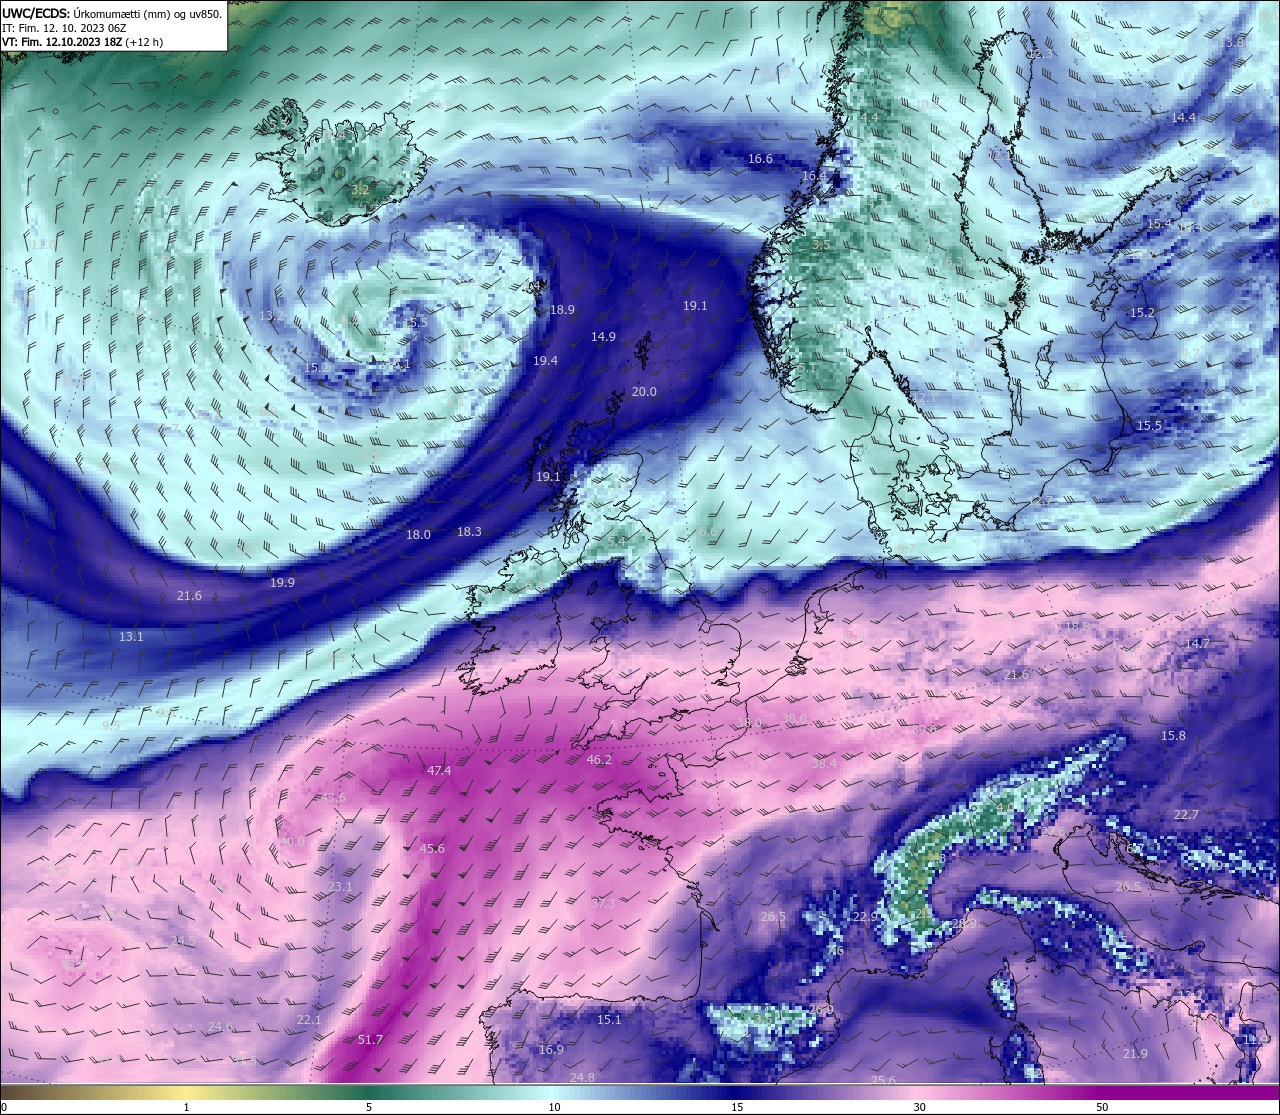1280x1115 pixels.
Task: Click the 24.6 value label
Action: (221, 1027)
